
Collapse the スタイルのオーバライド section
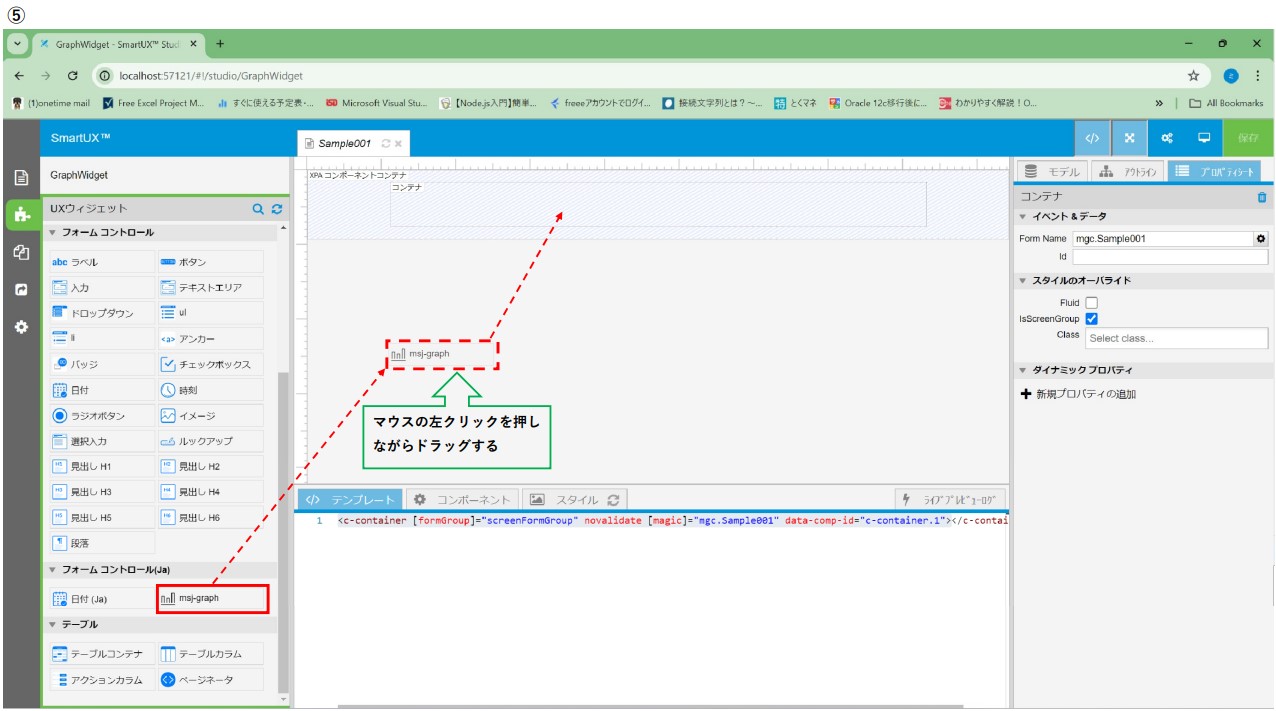pyautogui.click(x=1023, y=281)
